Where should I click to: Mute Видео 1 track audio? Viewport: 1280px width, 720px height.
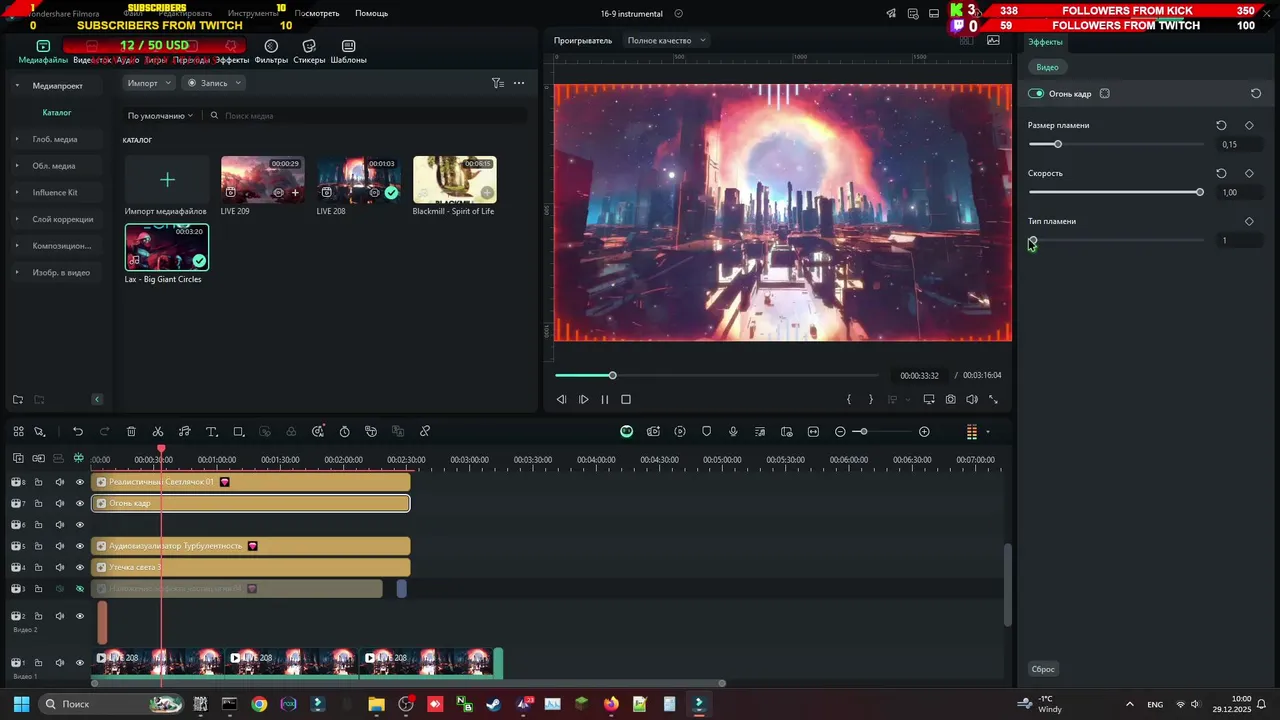[x=59, y=663]
